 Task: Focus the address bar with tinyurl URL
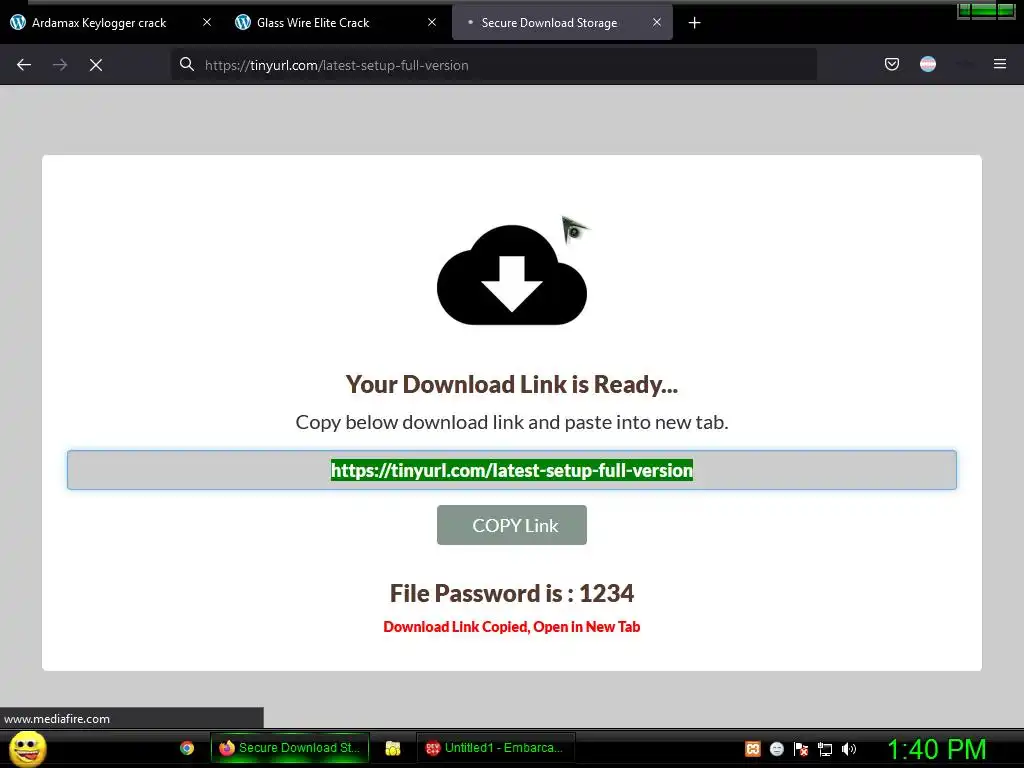pyautogui.click(x=494, y=65)
